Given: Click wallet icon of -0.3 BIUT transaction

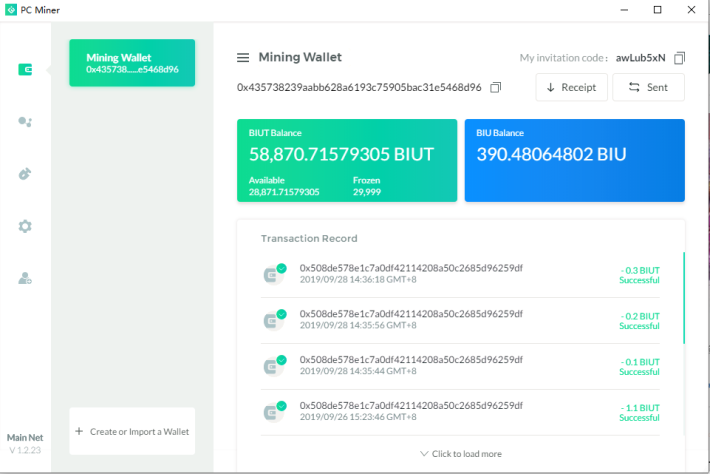Looking at the screenshot, I should tap(274, 273).
